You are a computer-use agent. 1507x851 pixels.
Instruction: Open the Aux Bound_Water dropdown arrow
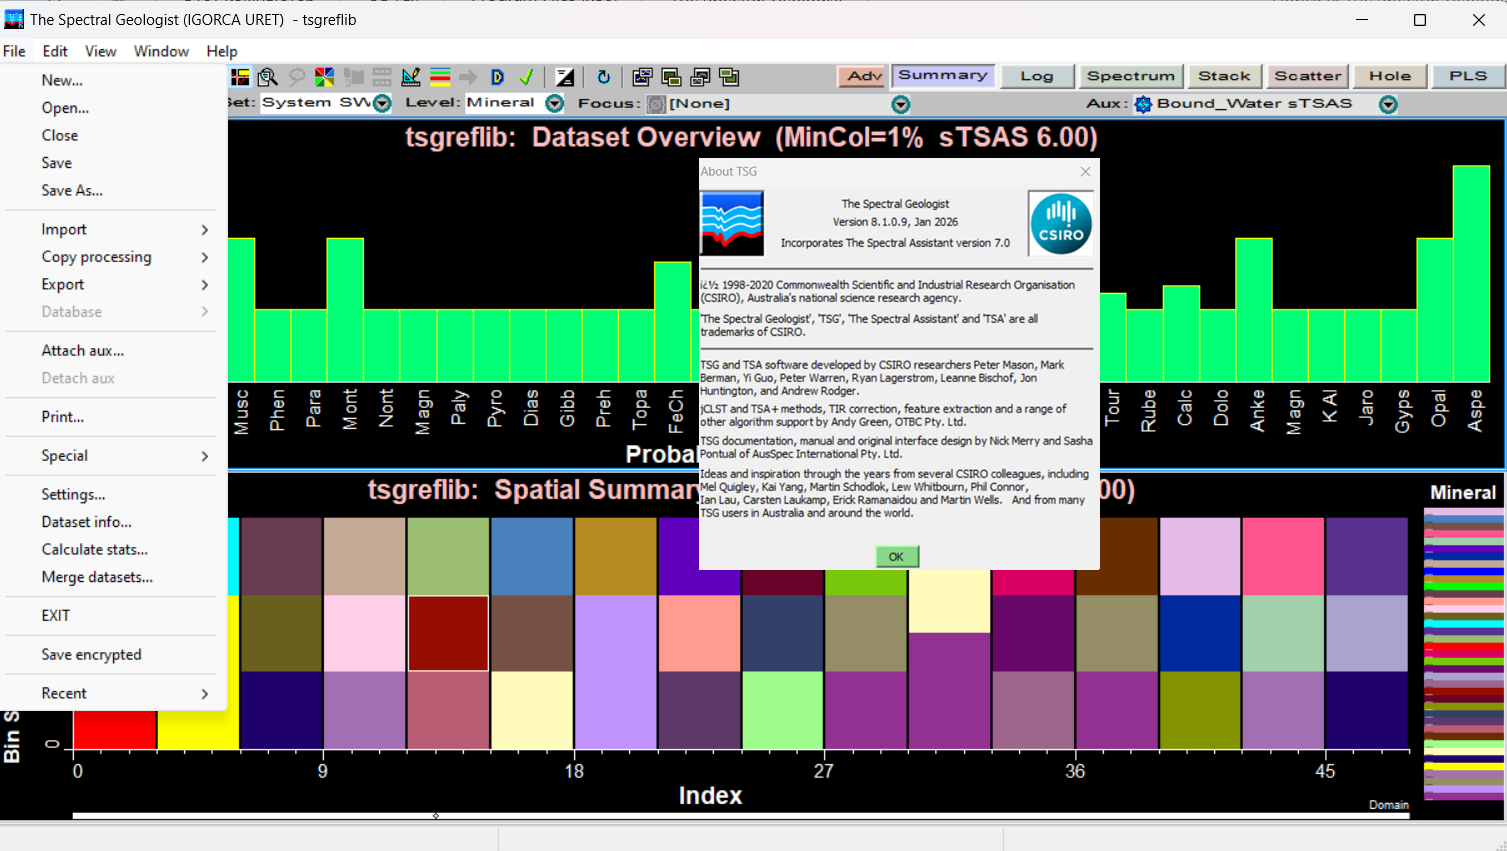[1388, 104]
